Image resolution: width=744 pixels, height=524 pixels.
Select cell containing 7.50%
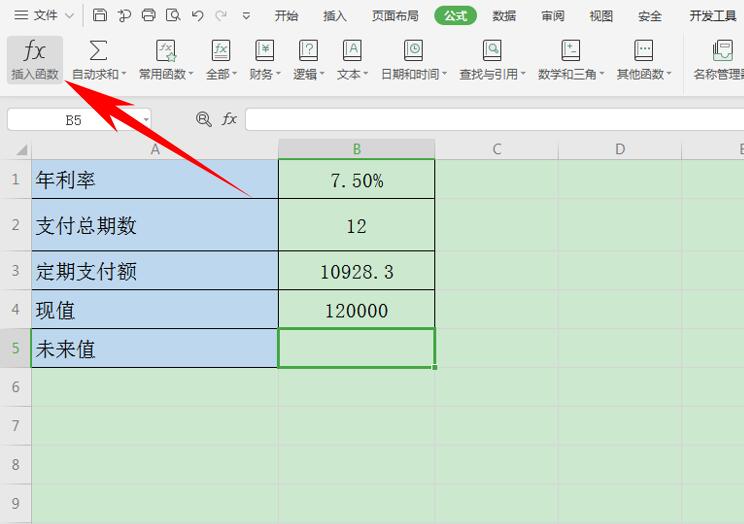(x=356, y=179)
